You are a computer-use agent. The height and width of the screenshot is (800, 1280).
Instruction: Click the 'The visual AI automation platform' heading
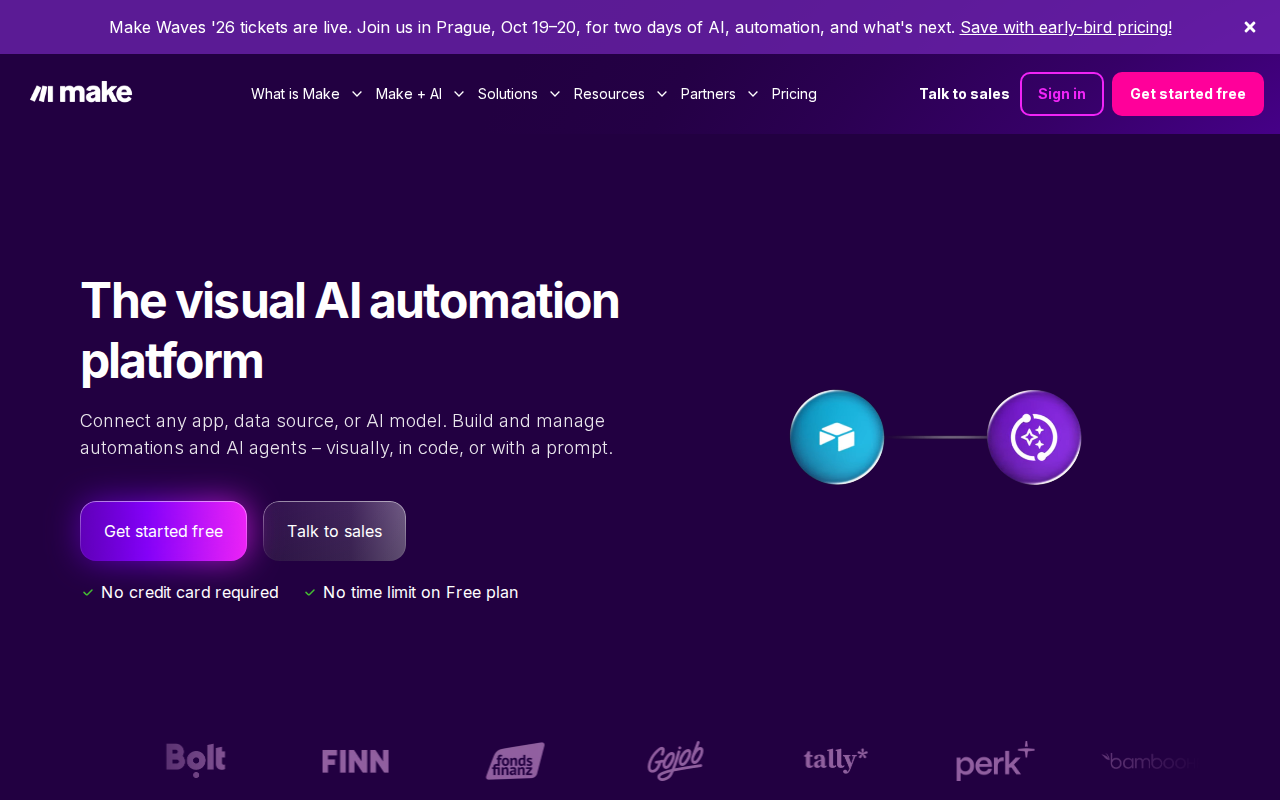pyautogui.click(x=350, y=331)
